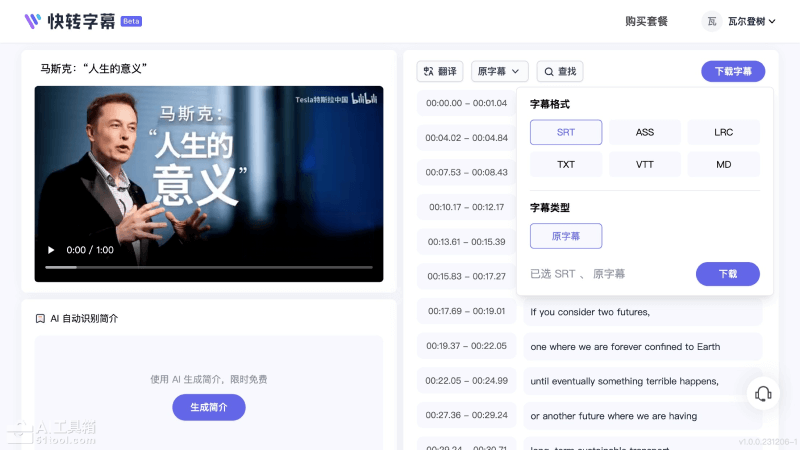Click the user avatar 瓦 icon

coord(711,21)
